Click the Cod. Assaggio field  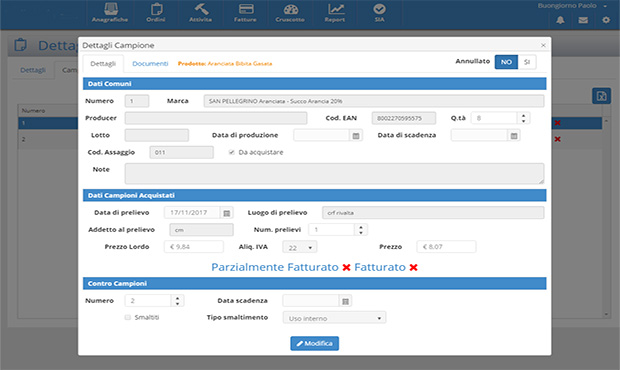[181, 152]
